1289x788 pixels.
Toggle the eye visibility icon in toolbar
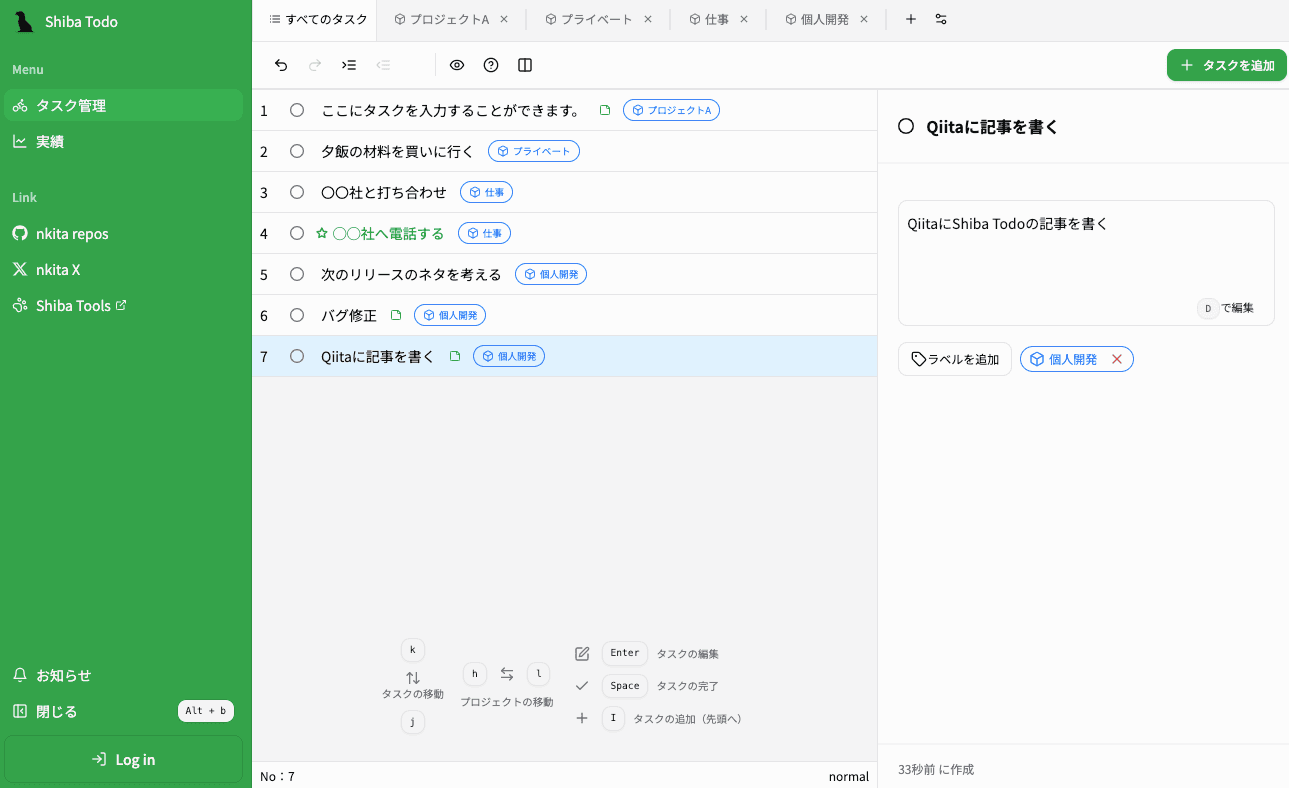click(x=456, y=64)
